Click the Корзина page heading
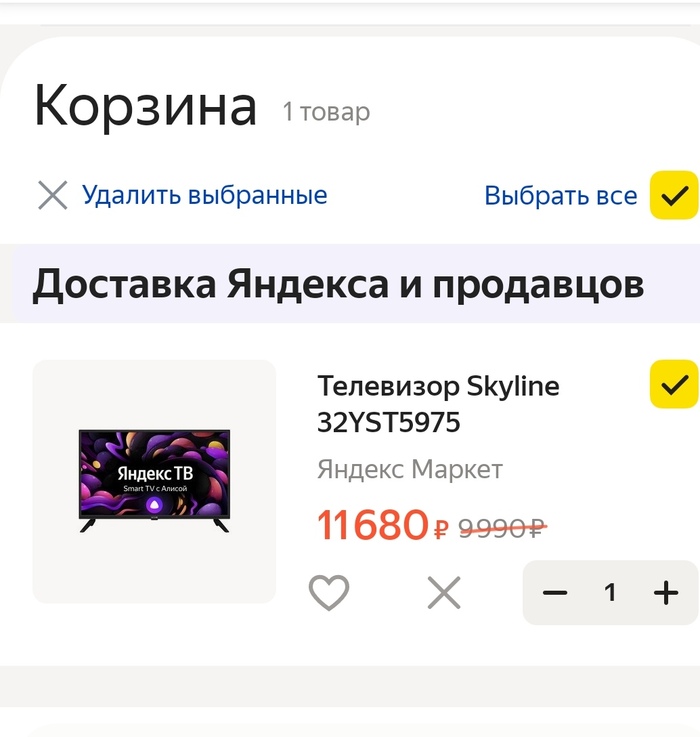Screen dimensions: 700x737 click(145, 106)
